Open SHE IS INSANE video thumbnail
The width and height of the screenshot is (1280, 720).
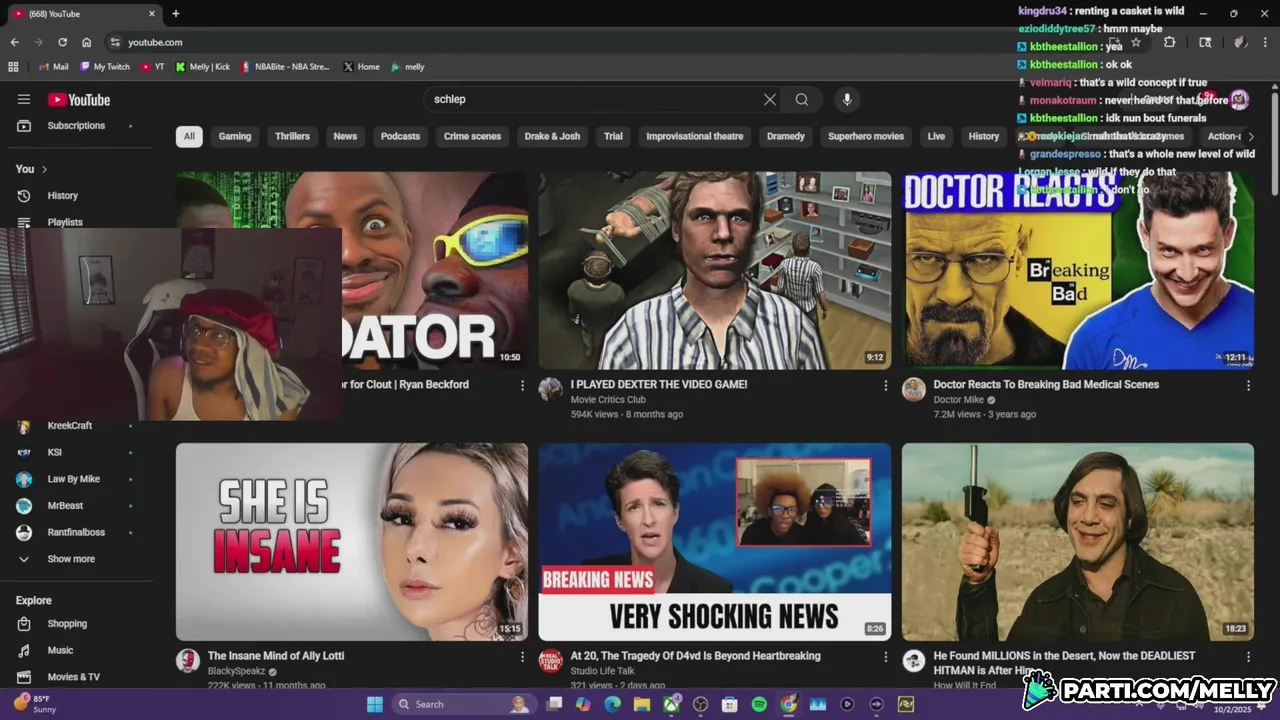coord(352,542)
